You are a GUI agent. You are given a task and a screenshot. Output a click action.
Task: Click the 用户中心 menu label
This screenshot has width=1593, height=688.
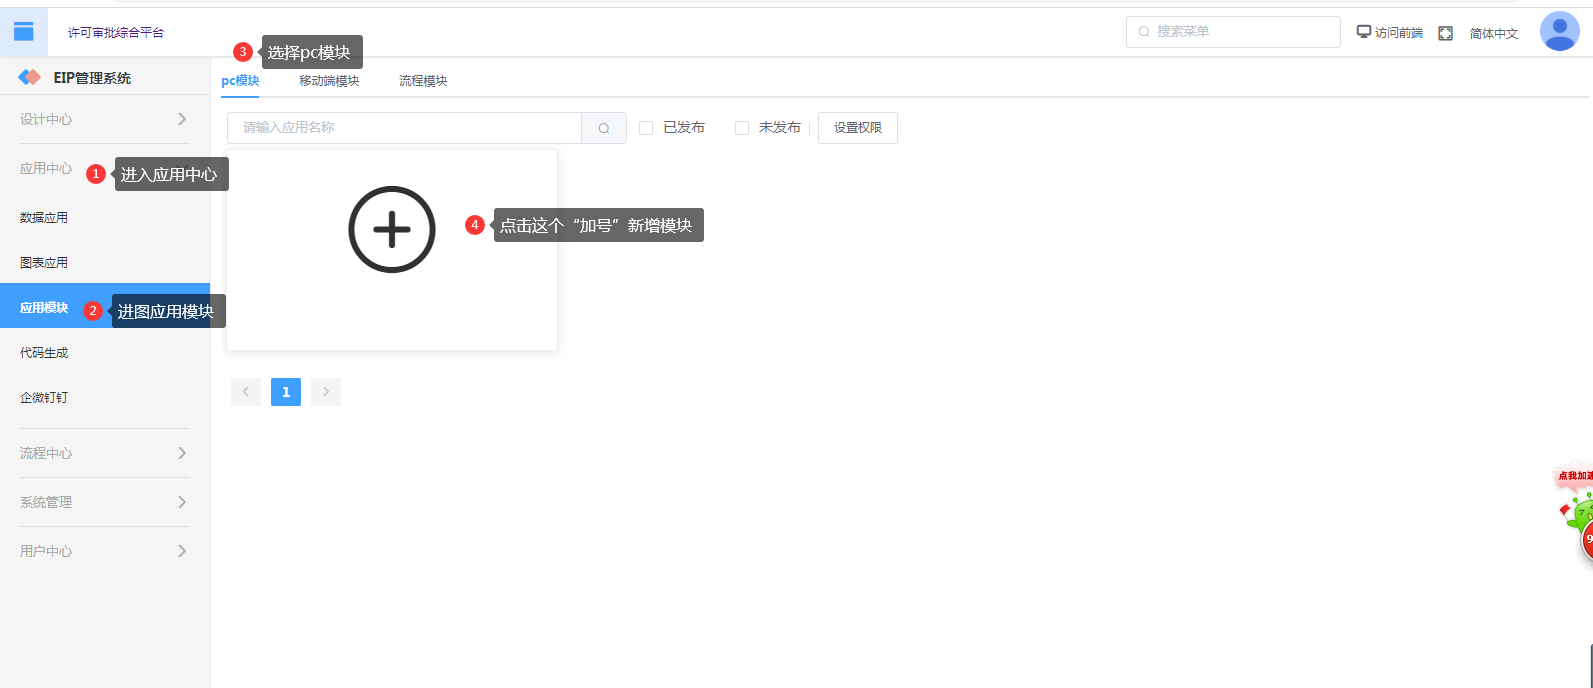point(46,551)
